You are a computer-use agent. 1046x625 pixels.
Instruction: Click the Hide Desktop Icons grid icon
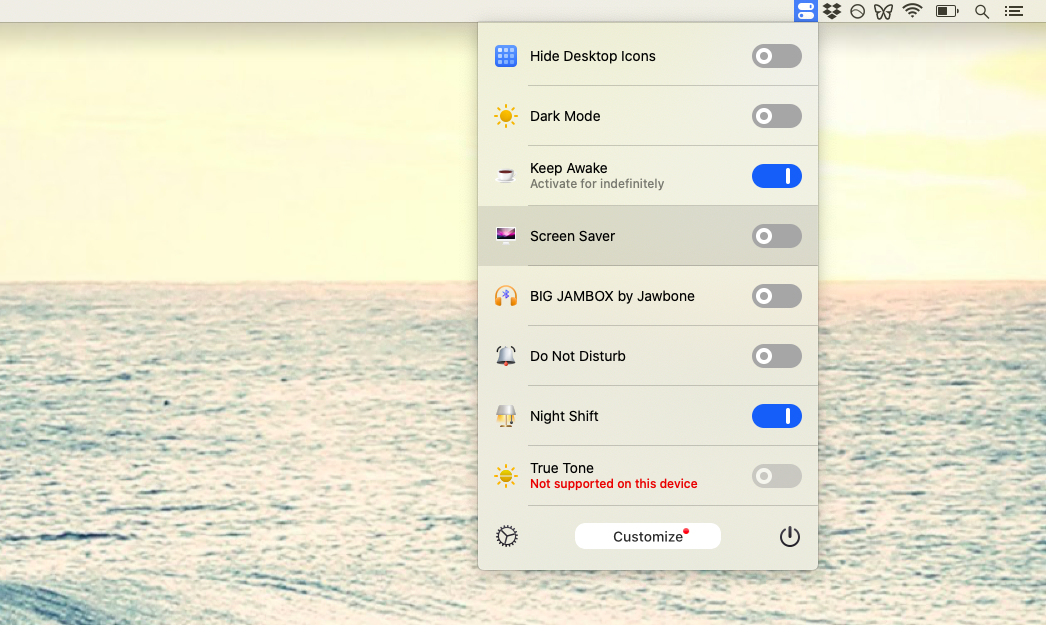(506, 56)
